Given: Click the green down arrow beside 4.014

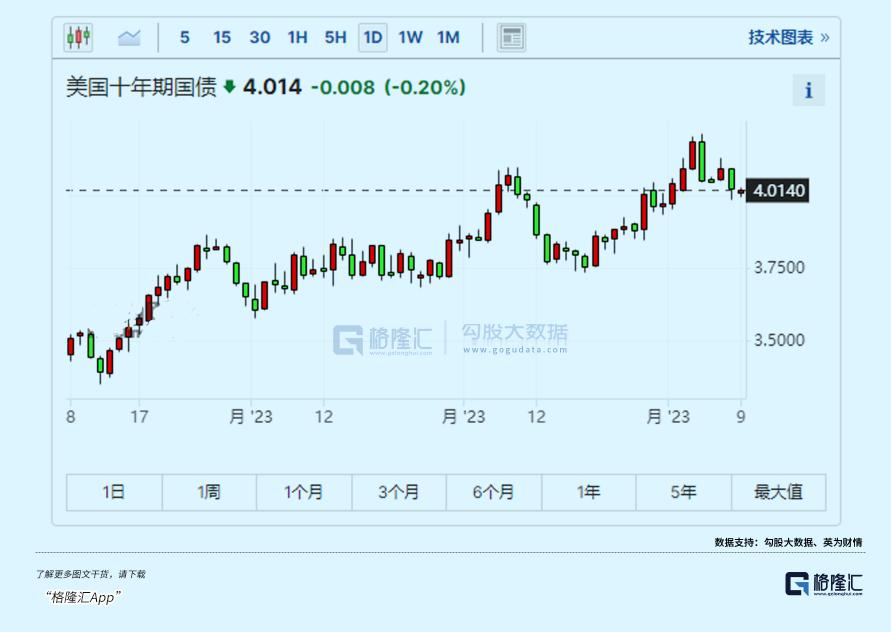Looking at the screenshot, I should click(230, 86).
